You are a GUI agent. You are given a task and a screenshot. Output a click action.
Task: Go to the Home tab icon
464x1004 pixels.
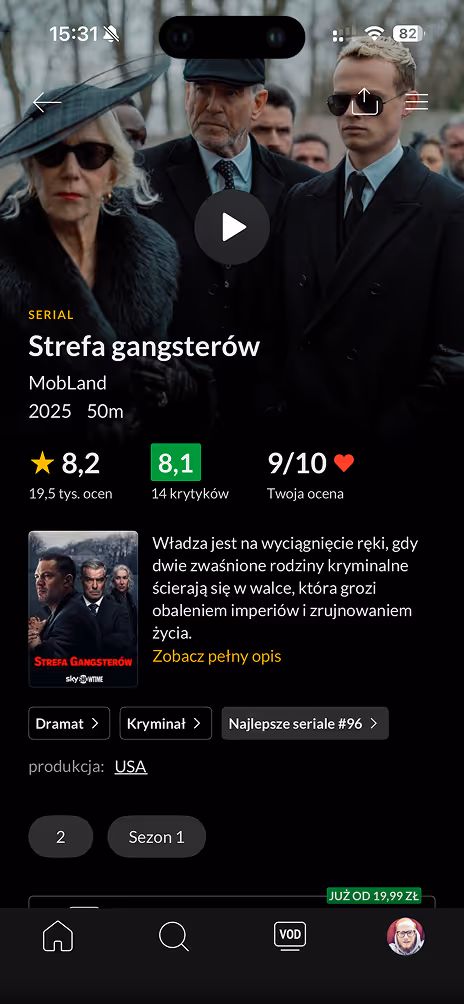pyautogui.click(x=58, y=937)
